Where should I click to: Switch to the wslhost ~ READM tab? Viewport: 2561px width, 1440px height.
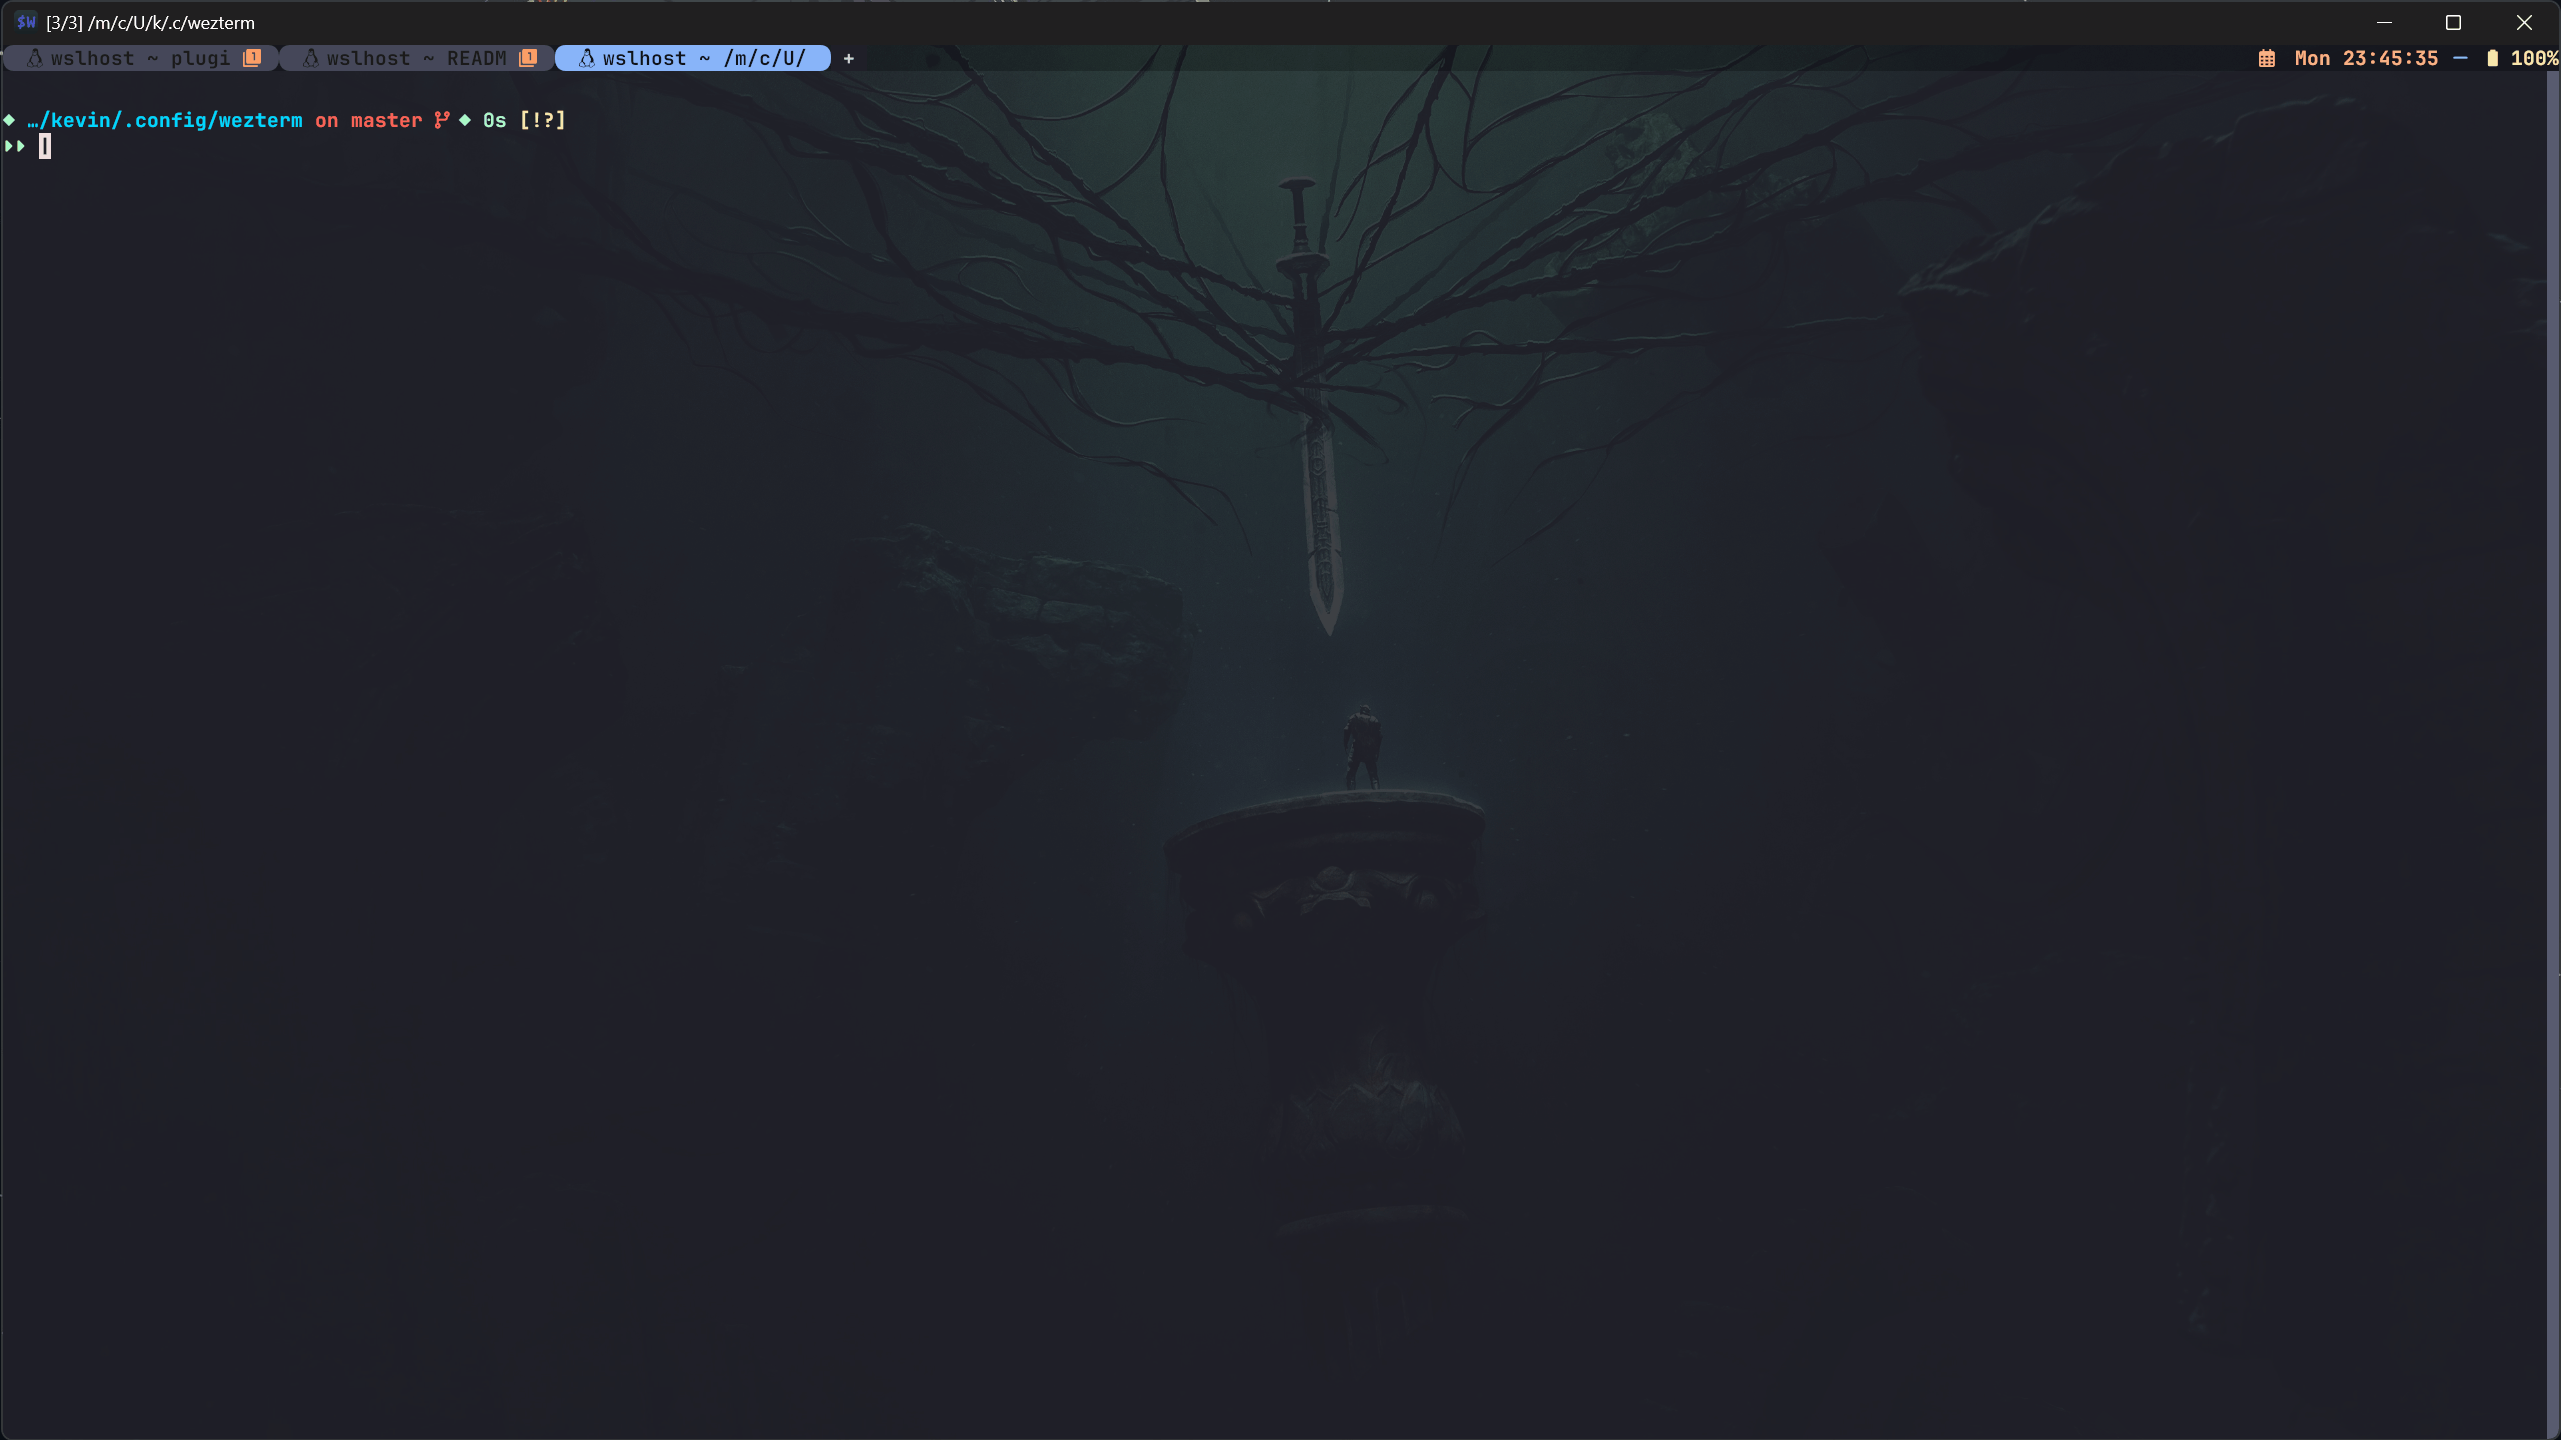(x=417, y=58)
